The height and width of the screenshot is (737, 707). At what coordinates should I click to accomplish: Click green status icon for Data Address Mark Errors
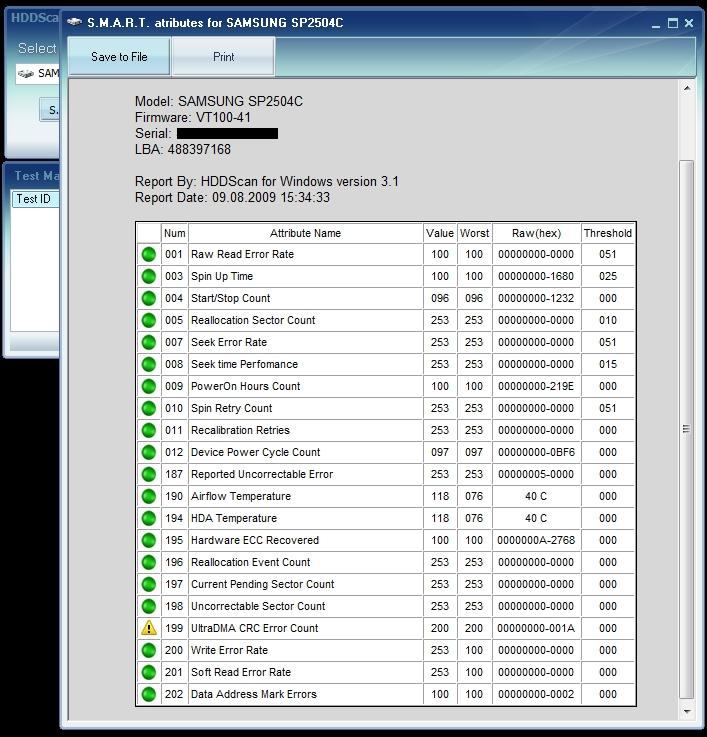click(x=149, y=694)
